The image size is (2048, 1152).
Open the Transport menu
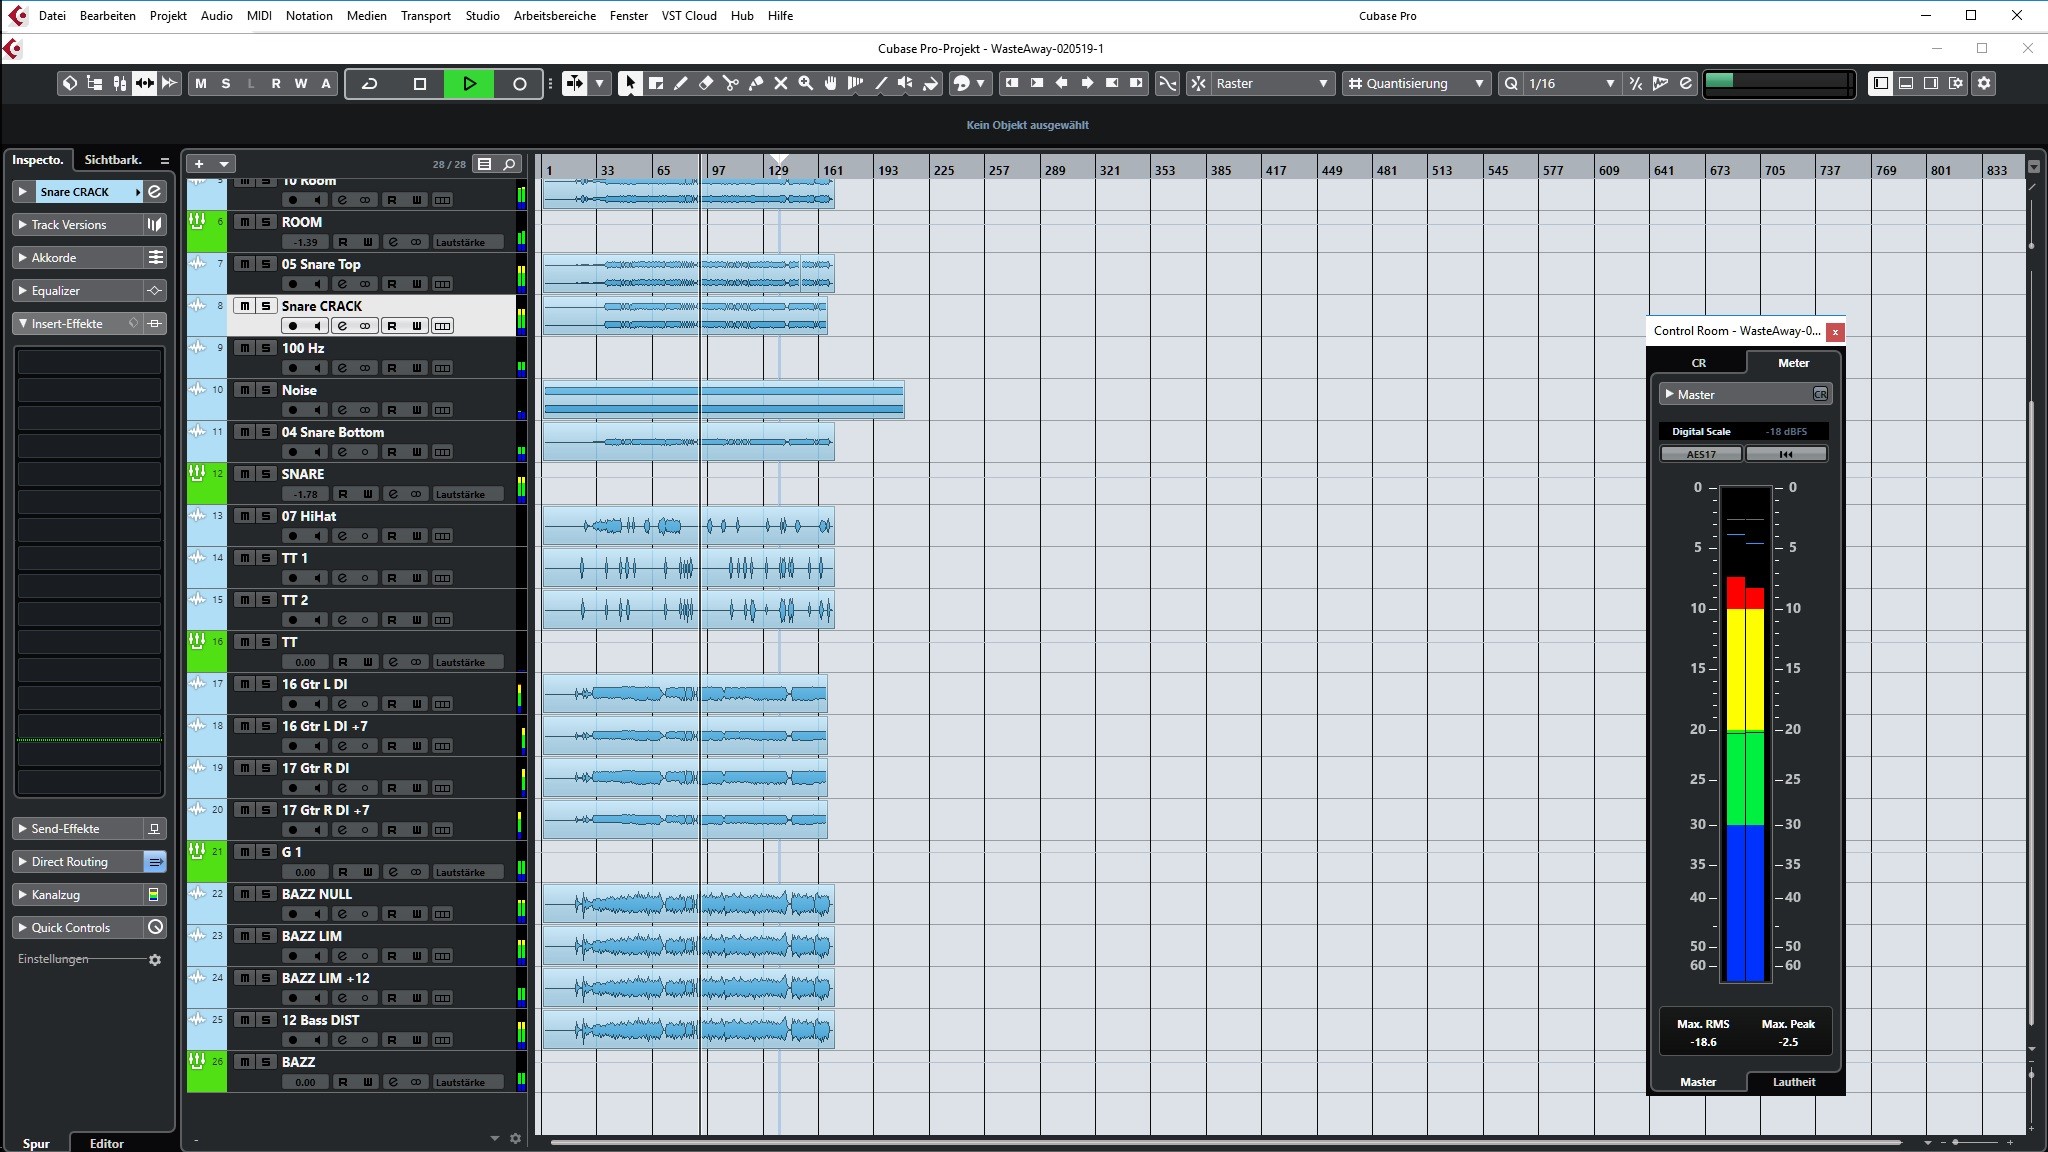tap(425, 15)
